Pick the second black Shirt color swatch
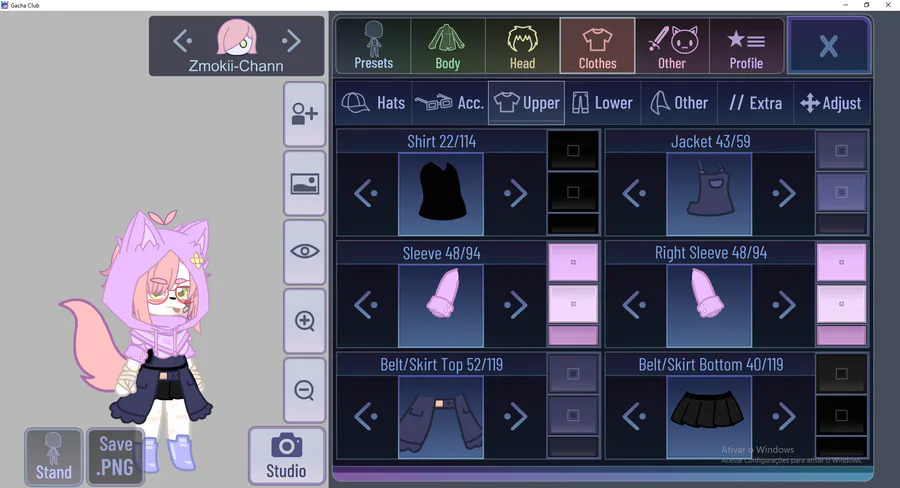The width and height of the screenshot is (900, 488). pyautogui.click(x=573, y=192)
